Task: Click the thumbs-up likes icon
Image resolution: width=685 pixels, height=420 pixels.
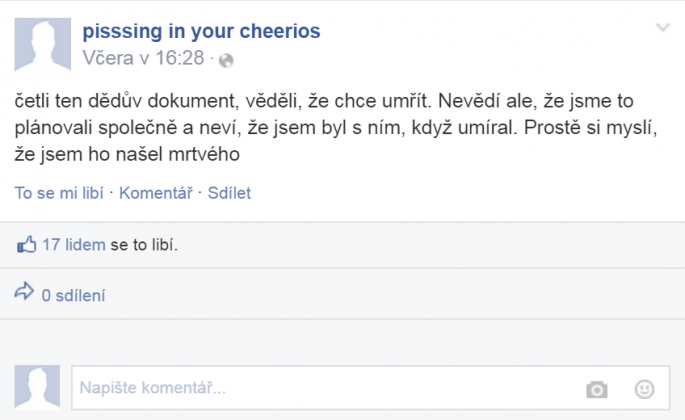Action: point(26,244)
